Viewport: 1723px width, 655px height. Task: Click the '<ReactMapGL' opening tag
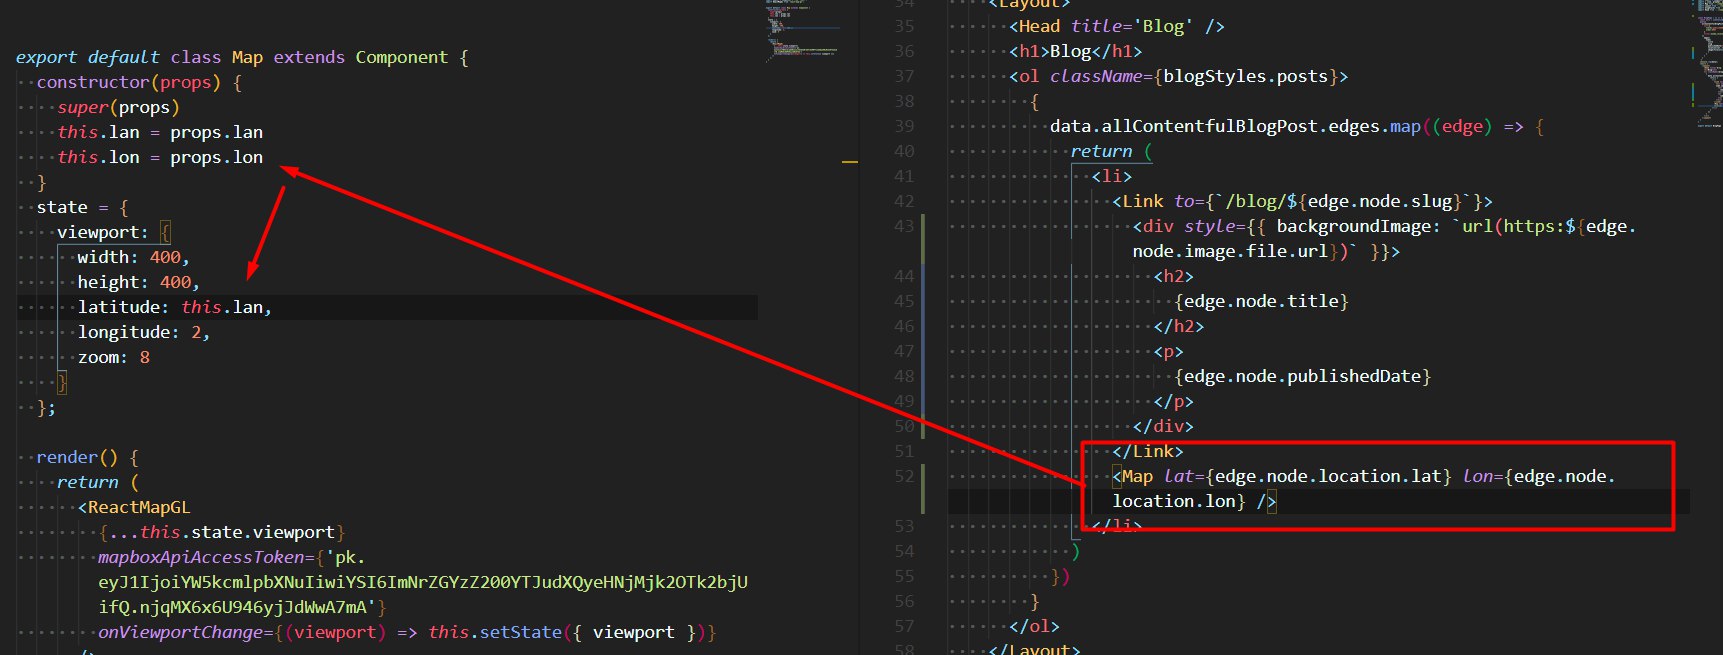[134, 507]
